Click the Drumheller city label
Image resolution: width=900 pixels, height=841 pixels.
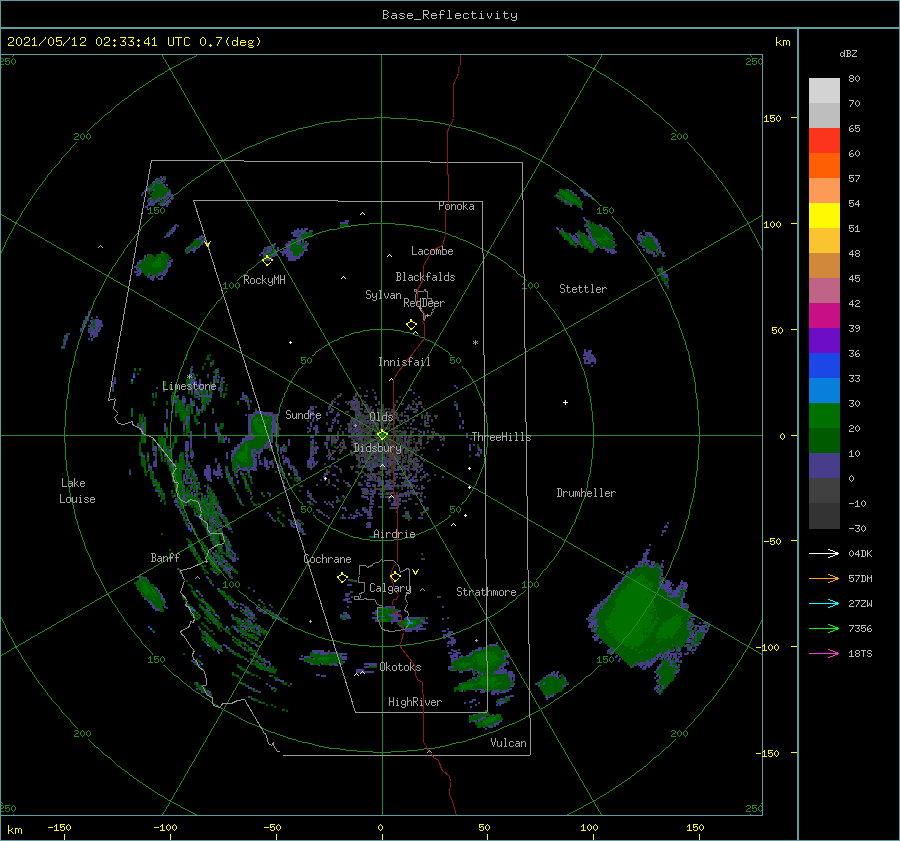pyautogui.click(x=586, y=493)
